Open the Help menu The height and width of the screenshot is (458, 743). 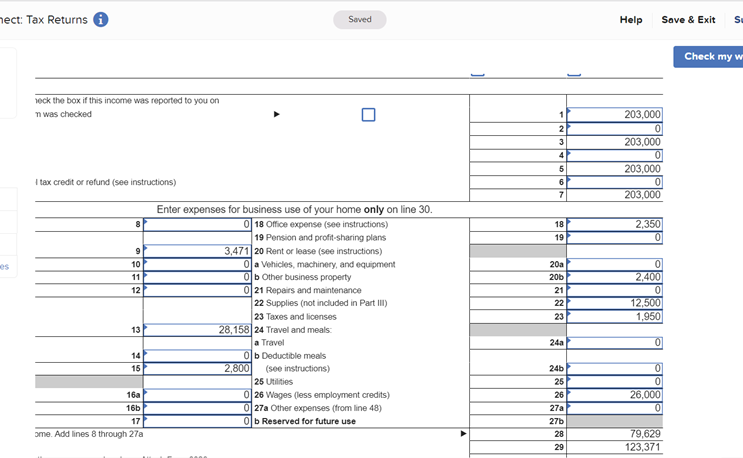click(x=631, y=20)
